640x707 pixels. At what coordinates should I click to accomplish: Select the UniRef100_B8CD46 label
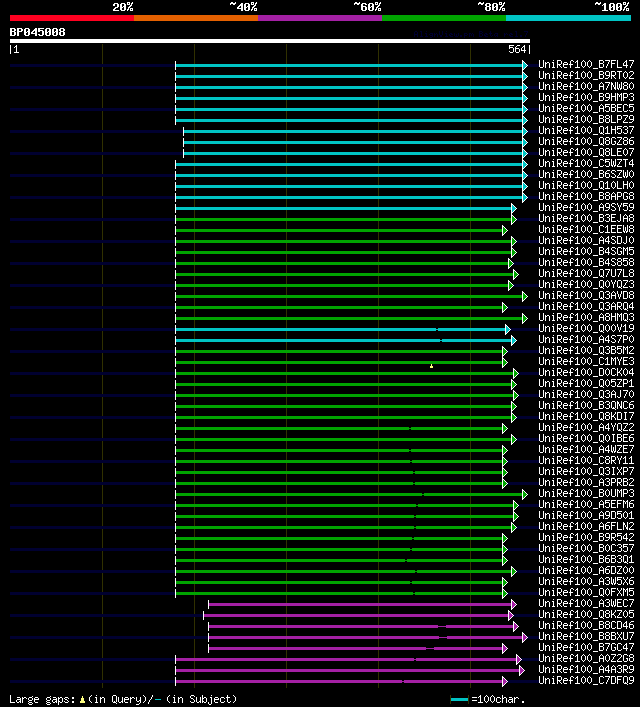tap(586, 626)
